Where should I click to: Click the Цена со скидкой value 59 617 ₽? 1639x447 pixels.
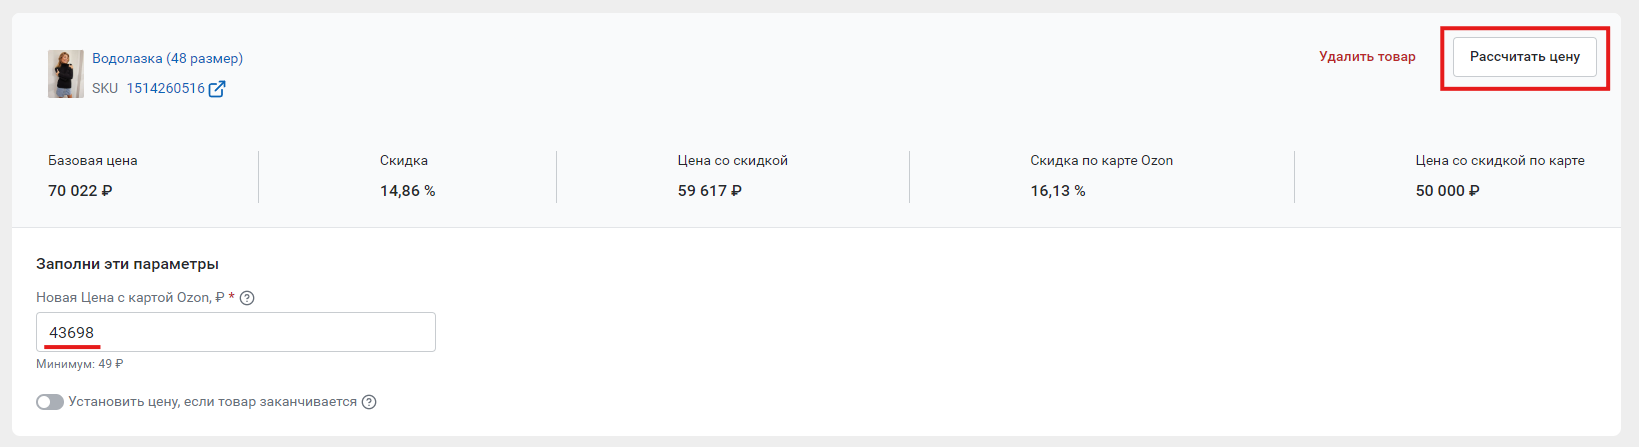pos(710,191)
